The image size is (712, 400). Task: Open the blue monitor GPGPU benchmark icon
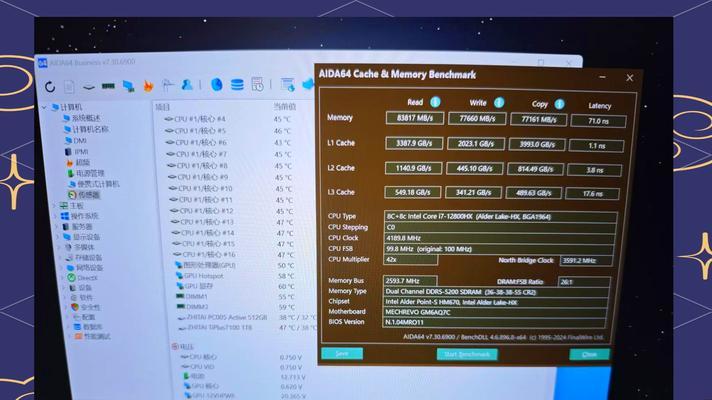[129, 86]
